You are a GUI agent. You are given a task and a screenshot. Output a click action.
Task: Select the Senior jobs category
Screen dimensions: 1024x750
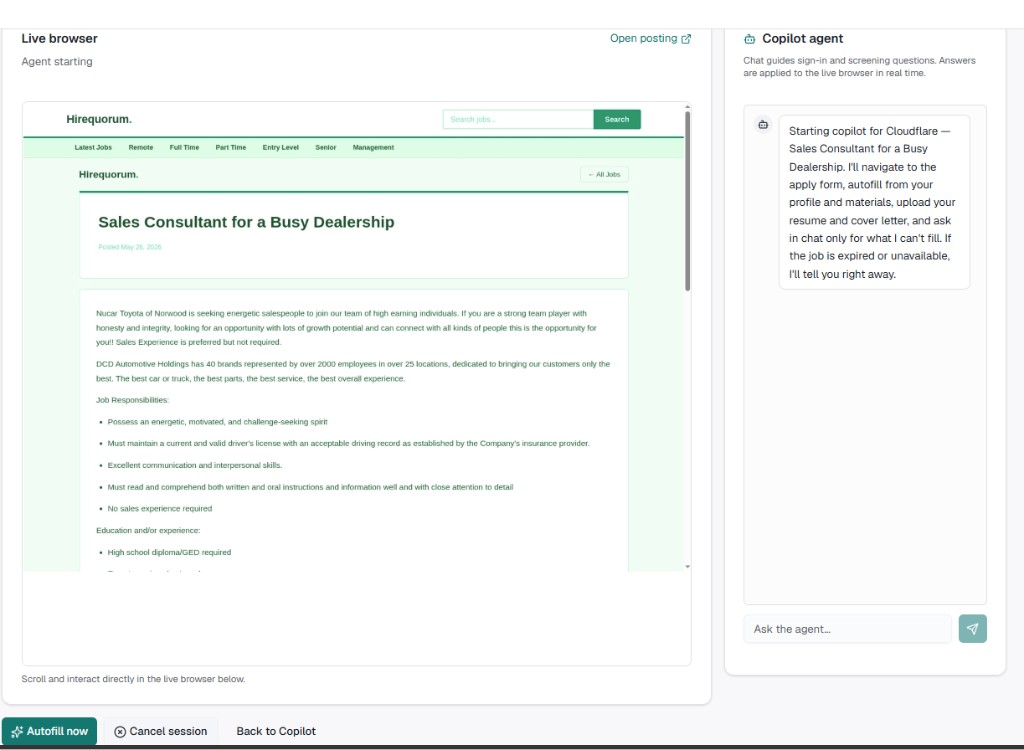(x=325, y=147)
